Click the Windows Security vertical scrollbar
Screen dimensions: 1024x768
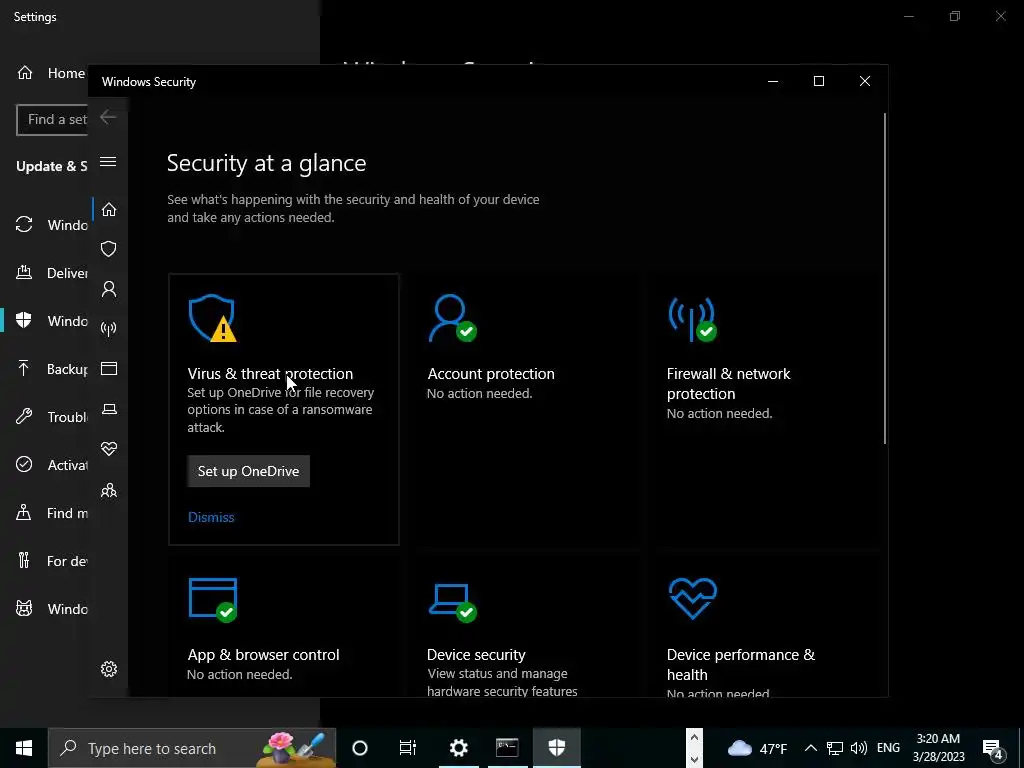click(885, 278)
